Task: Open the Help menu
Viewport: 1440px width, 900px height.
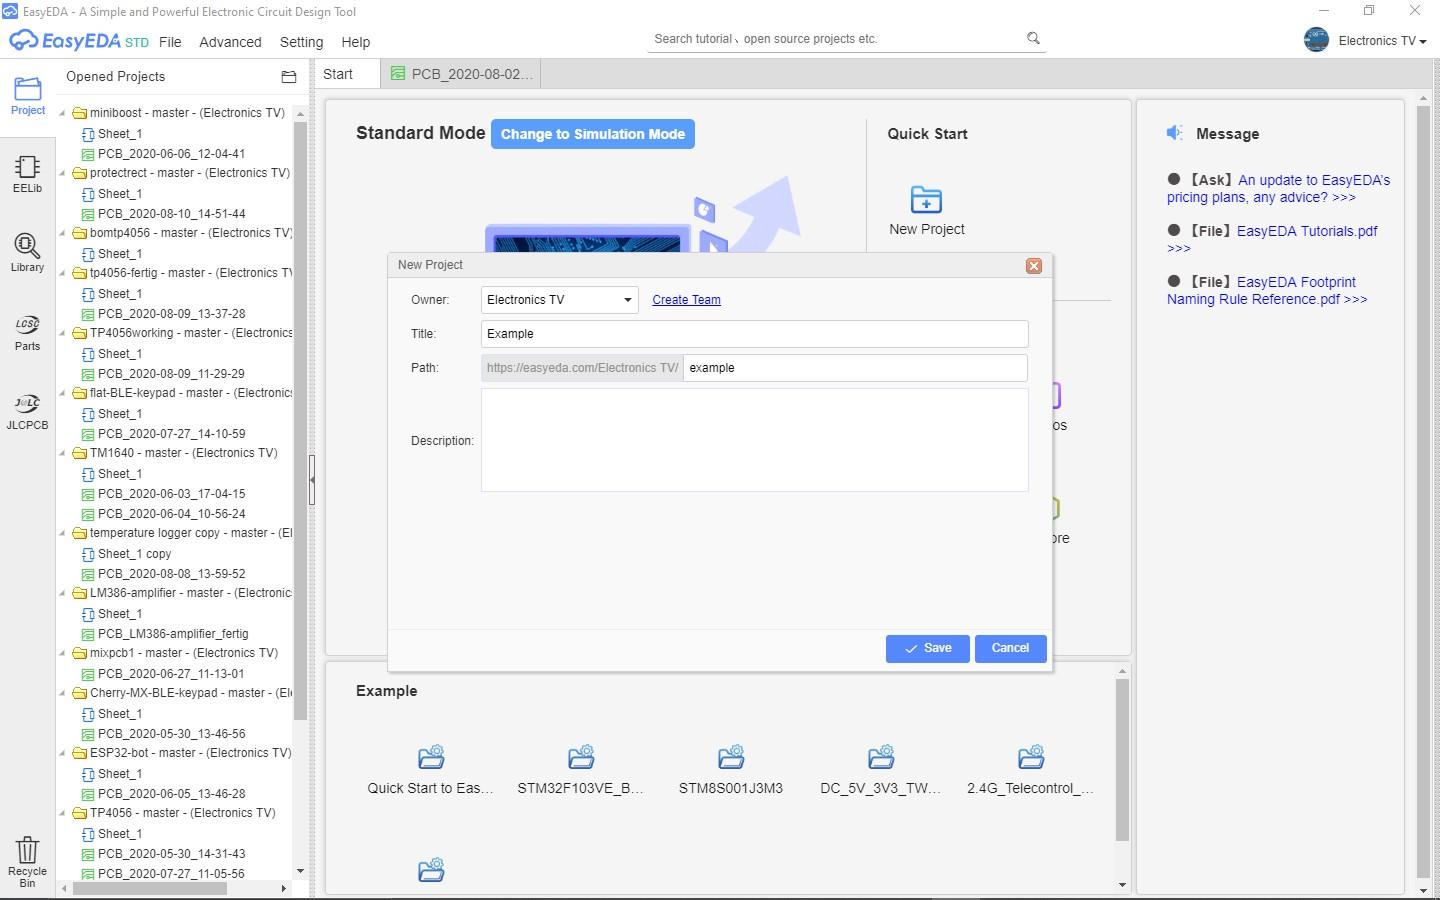Action: 355,42
